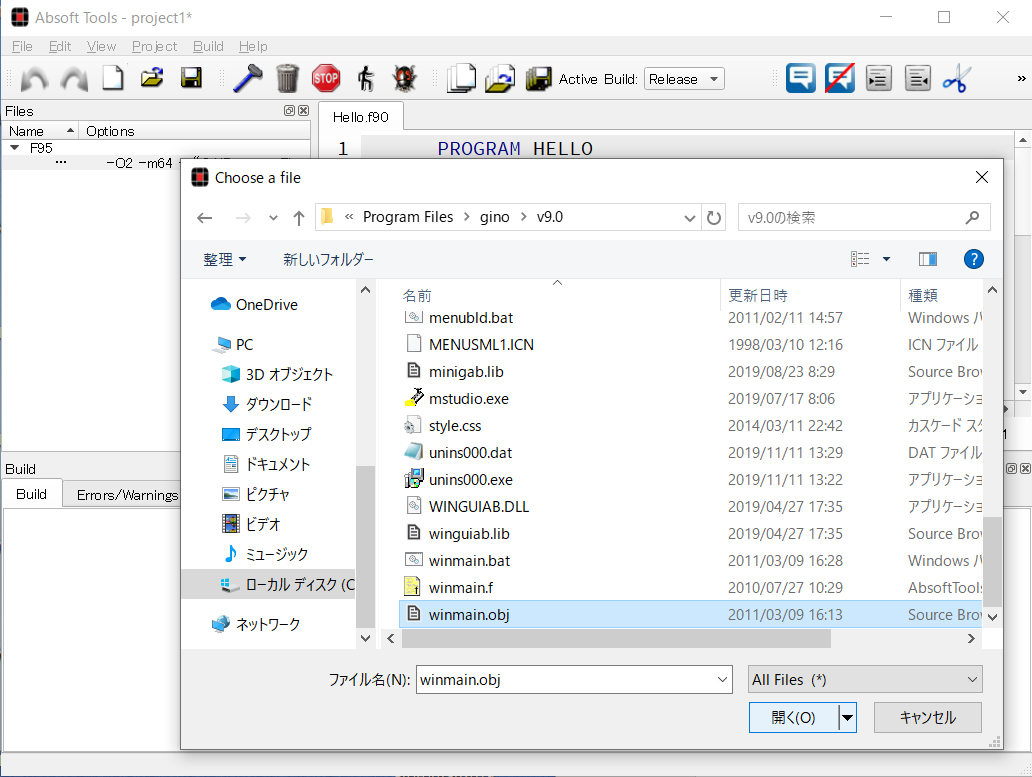
Task: Open the Build menu
Action: tap(208, 46)
